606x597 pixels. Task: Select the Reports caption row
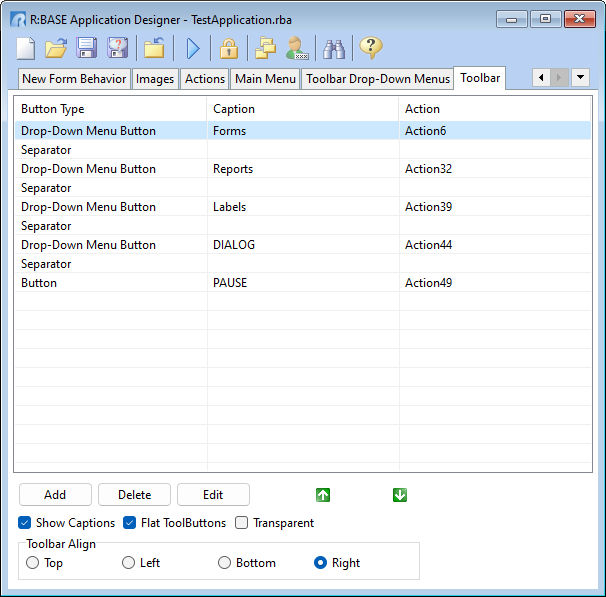303,169
